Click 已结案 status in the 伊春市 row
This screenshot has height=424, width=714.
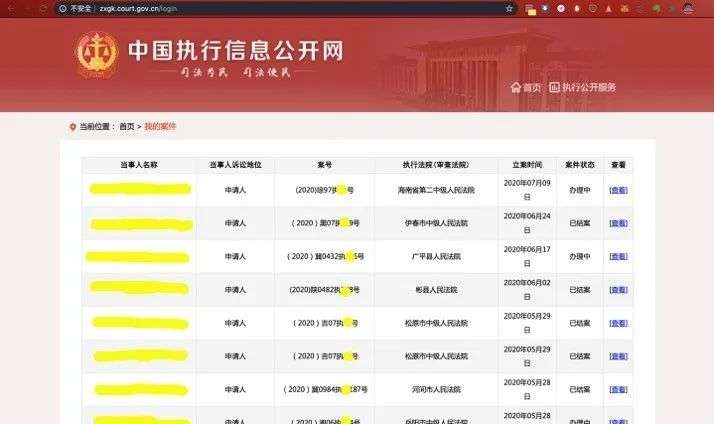point(580,223)
